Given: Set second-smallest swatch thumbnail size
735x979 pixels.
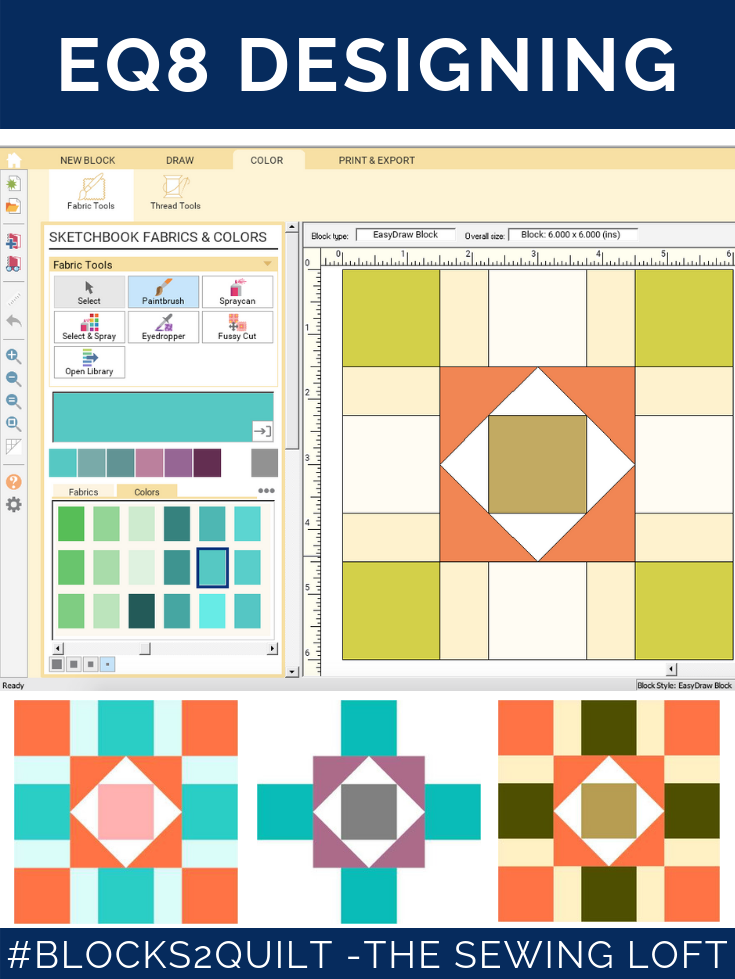Looking at the screenshot, I should tap(91, 664).
